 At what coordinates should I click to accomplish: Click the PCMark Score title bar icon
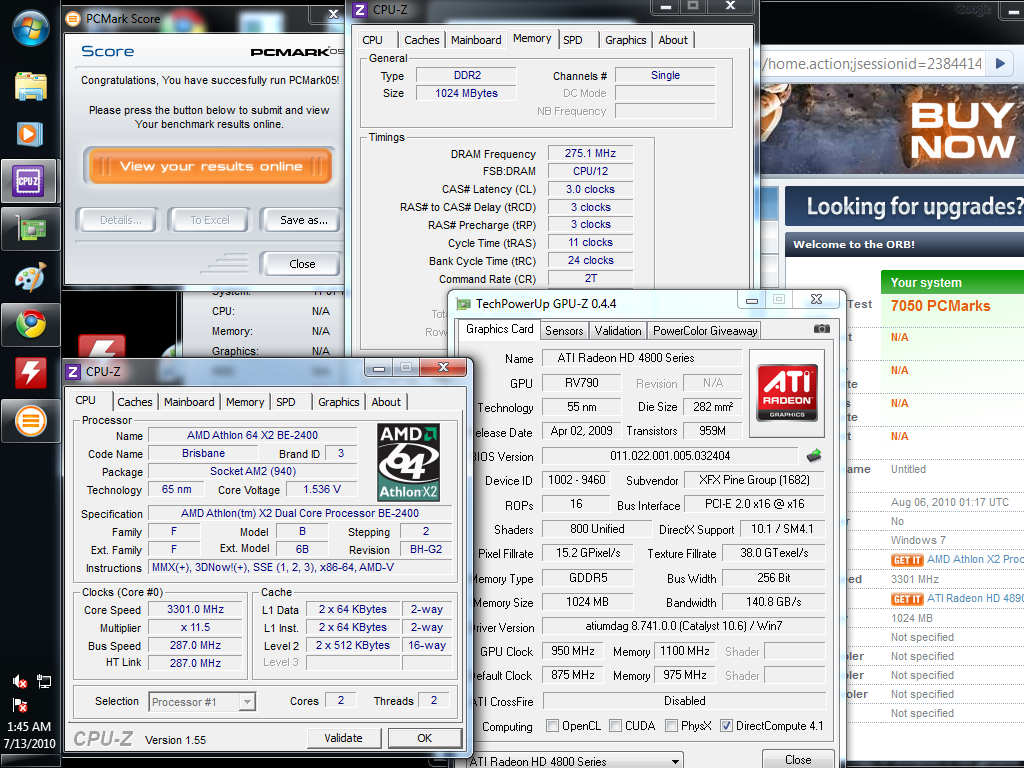click(74, 18)
